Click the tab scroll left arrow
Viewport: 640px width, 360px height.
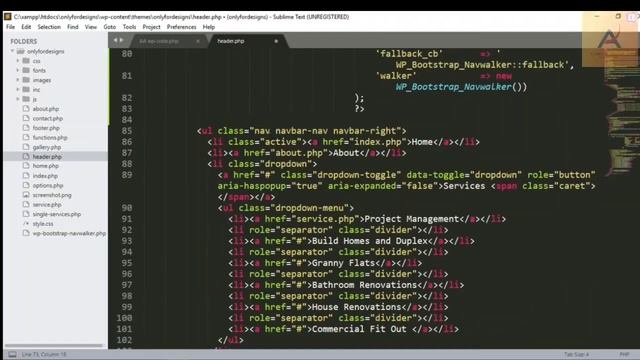click(x=116, y=40)
